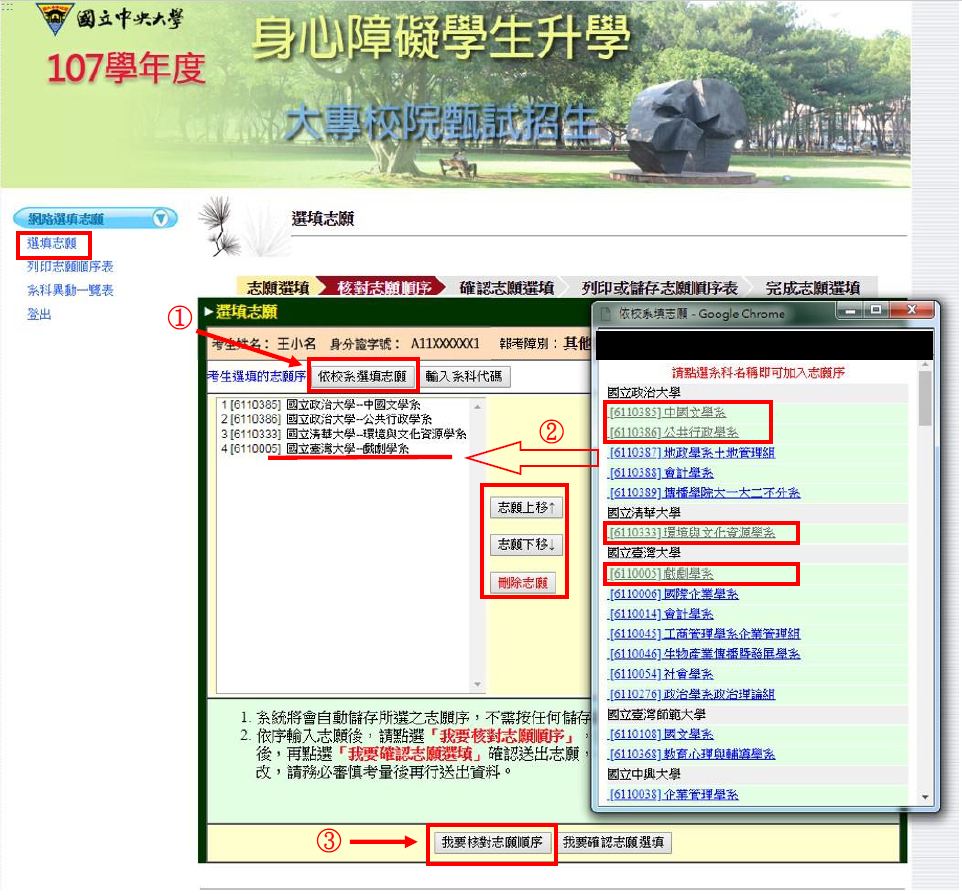The image size is (962, 895).
Task: Maximize the 依校系填志願 Chrome popup
Action: pyautogui.click(x=876, y=310)
